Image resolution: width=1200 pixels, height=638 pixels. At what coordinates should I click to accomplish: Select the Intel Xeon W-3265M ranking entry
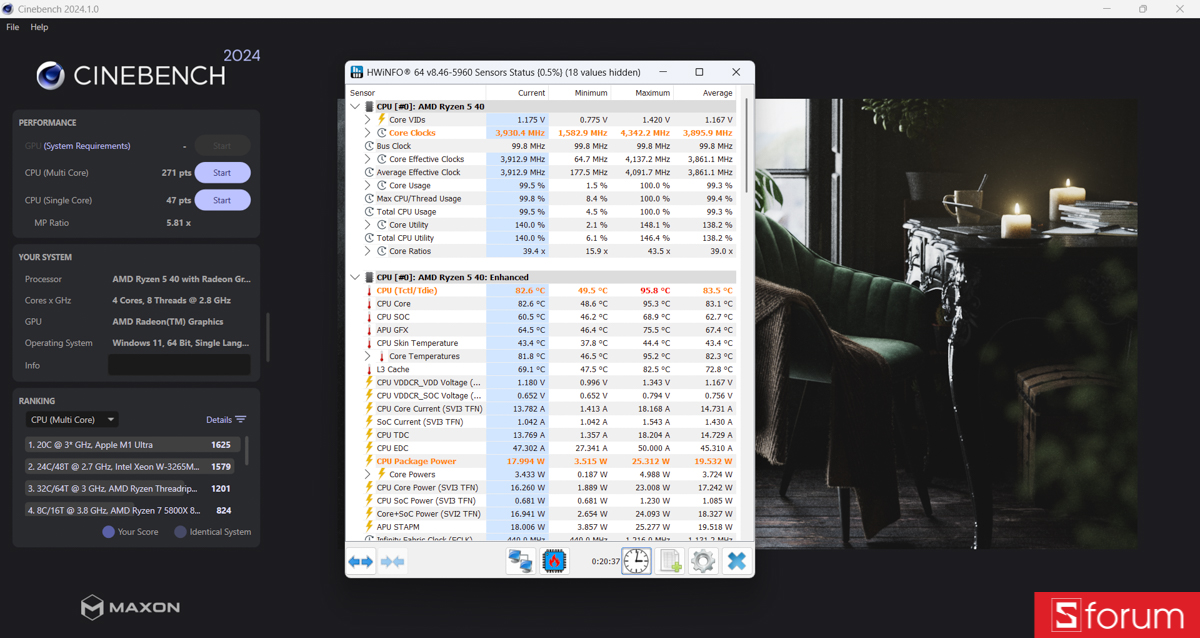[x=132, y=467]
